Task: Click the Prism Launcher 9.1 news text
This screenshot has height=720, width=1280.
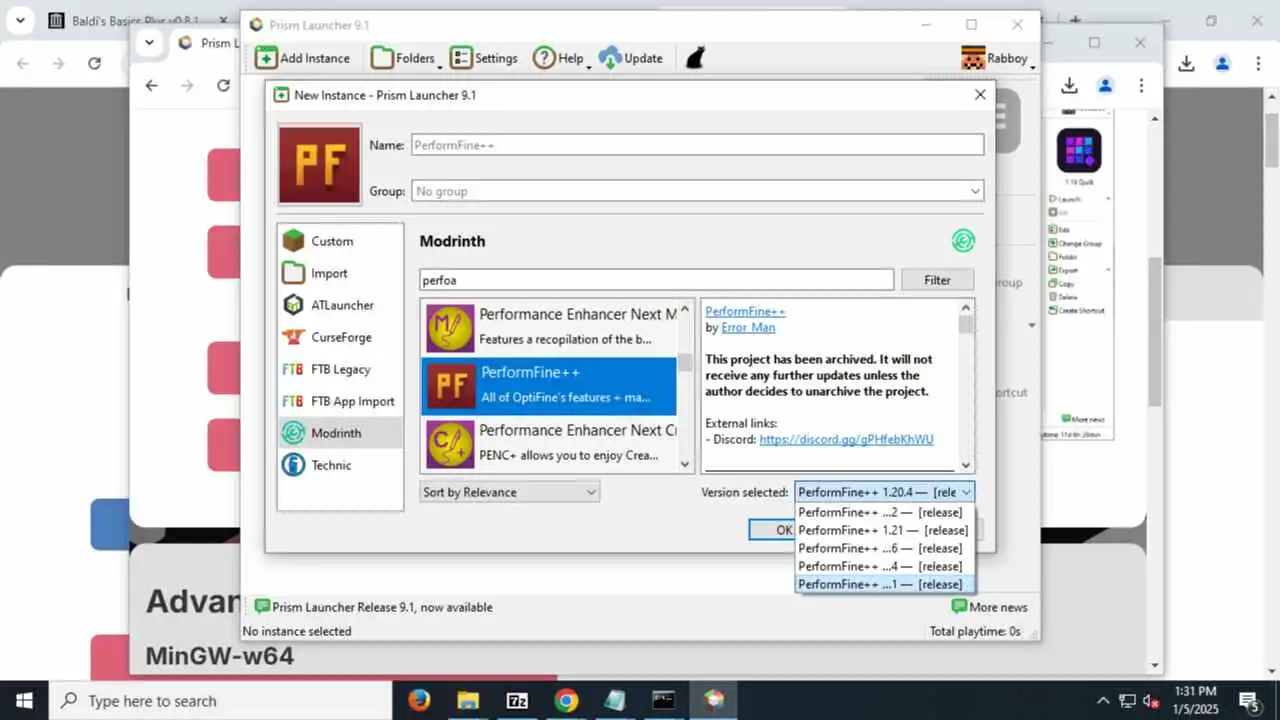Action: click(x=382, y=607)
